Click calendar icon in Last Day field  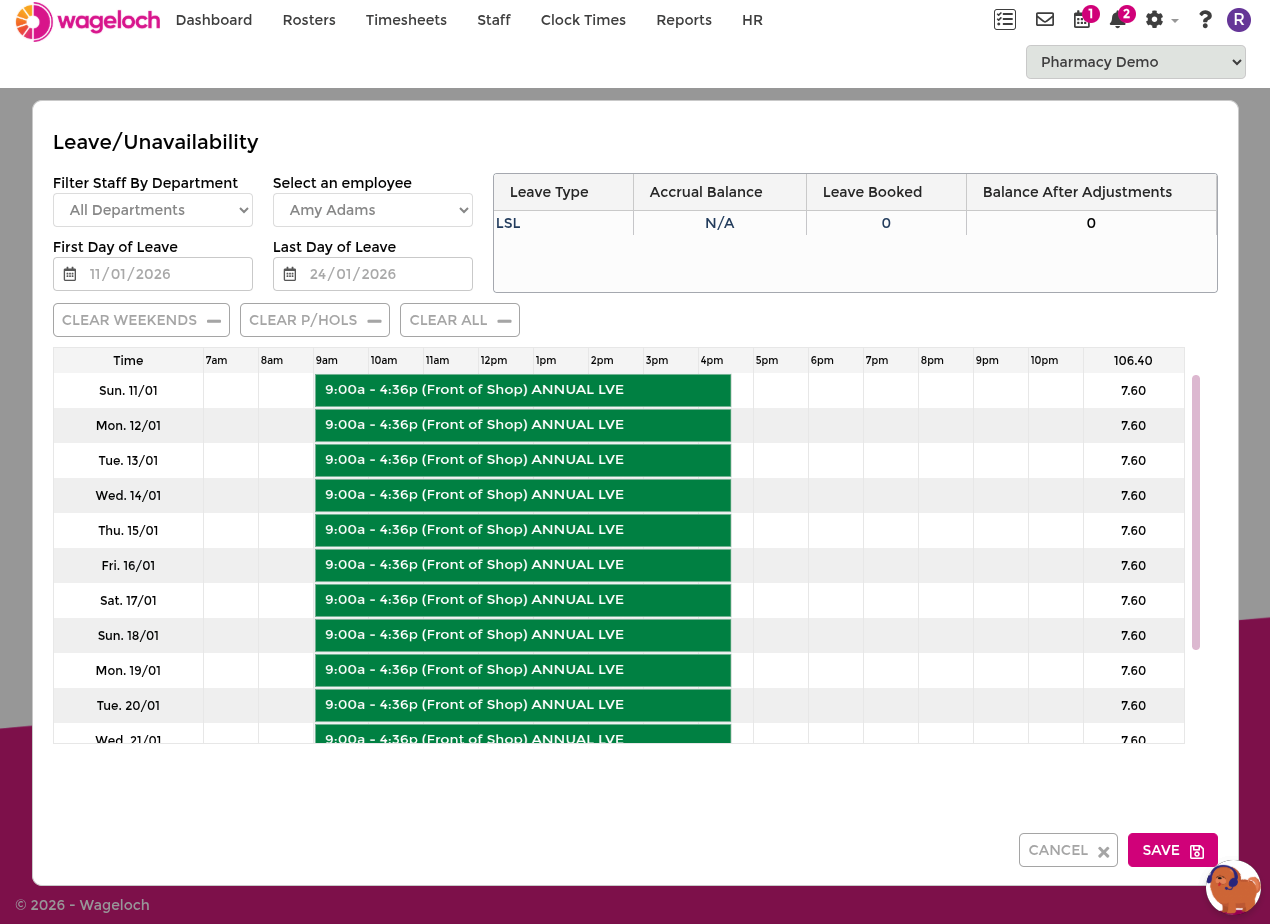(x=290, y=274)
